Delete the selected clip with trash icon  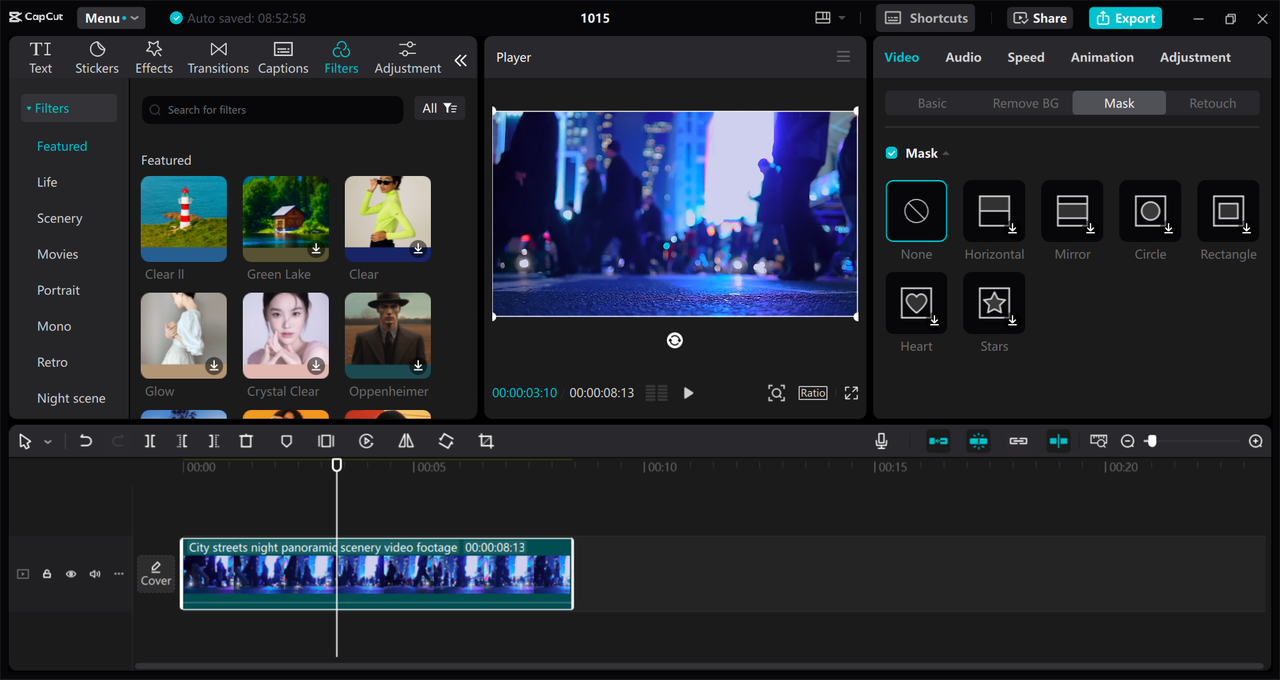(246, 441)
